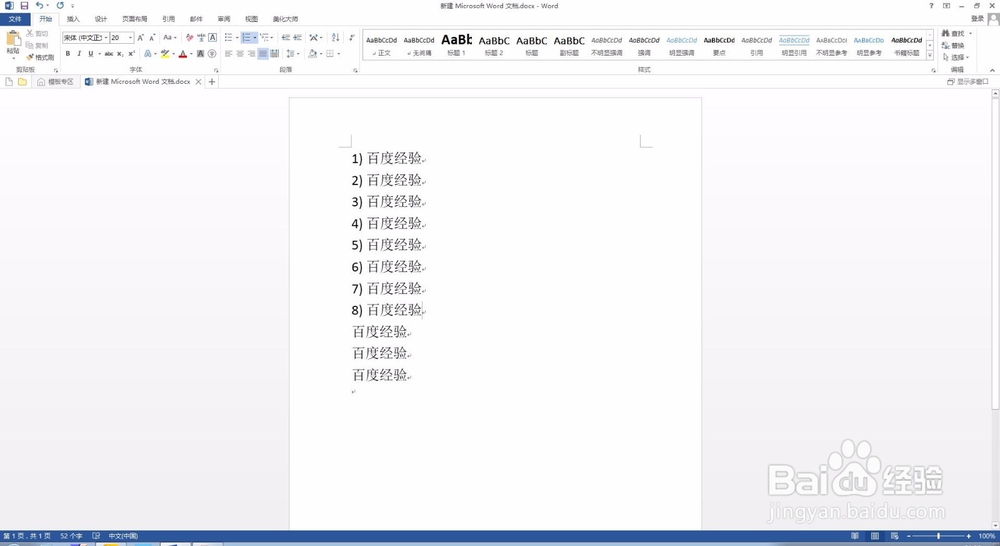
Task: Switch to the Insert (插入) tab
Action: point(73,19)
